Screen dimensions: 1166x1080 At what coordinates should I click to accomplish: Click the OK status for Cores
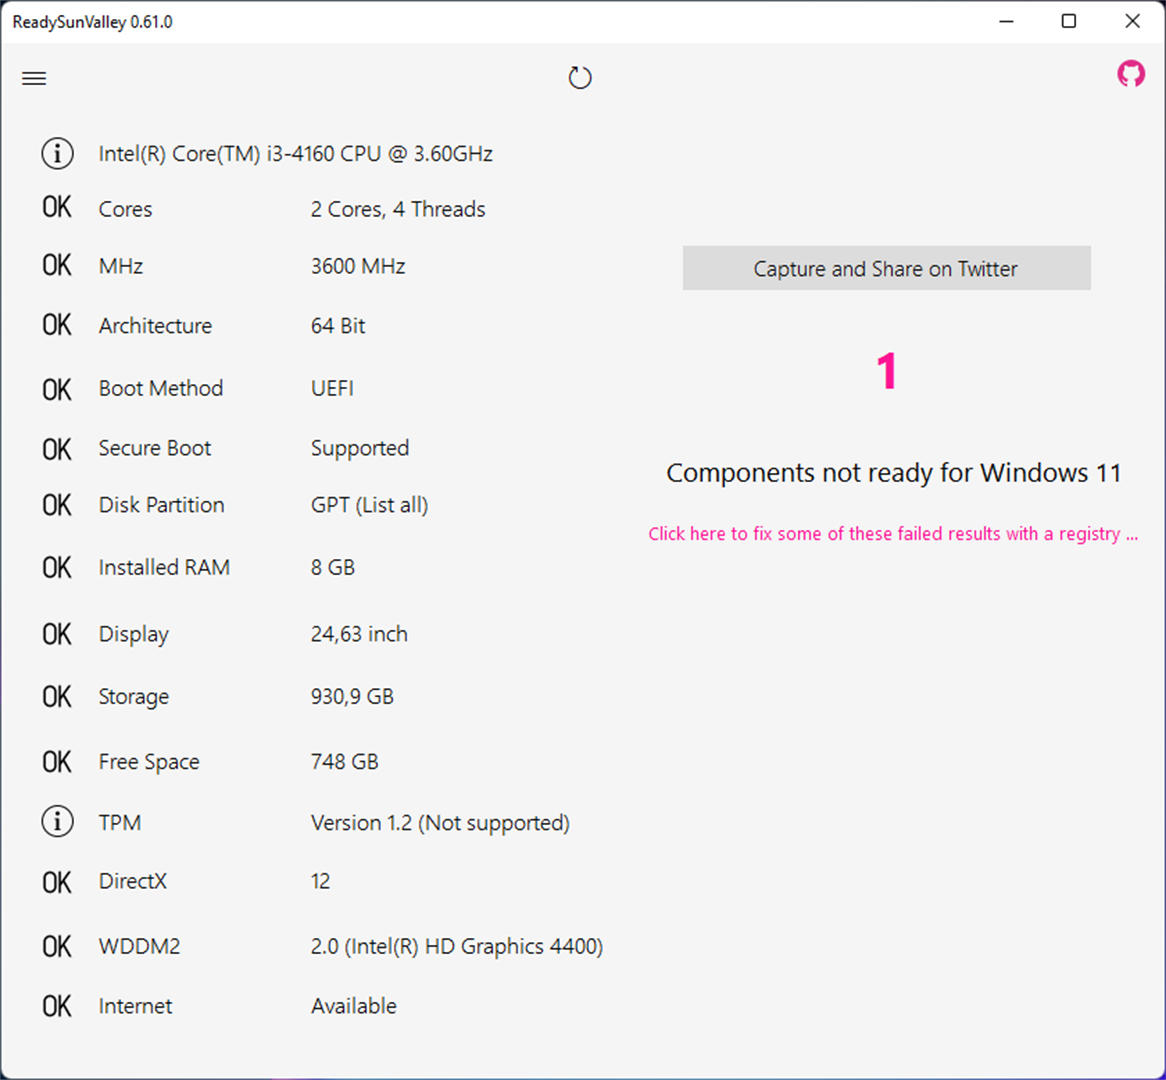[57, 208]
